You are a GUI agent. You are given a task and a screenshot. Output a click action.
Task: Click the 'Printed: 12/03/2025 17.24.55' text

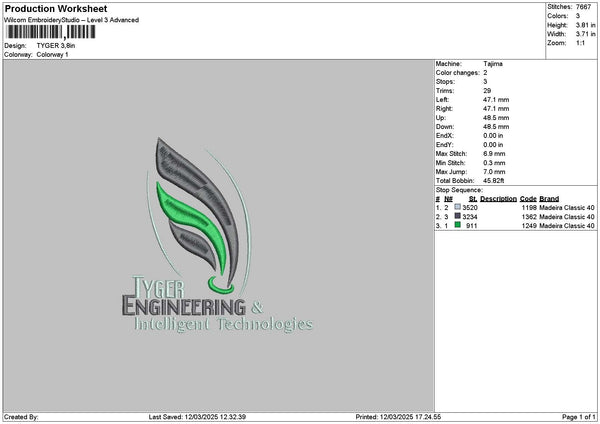(x=398, y=417)
